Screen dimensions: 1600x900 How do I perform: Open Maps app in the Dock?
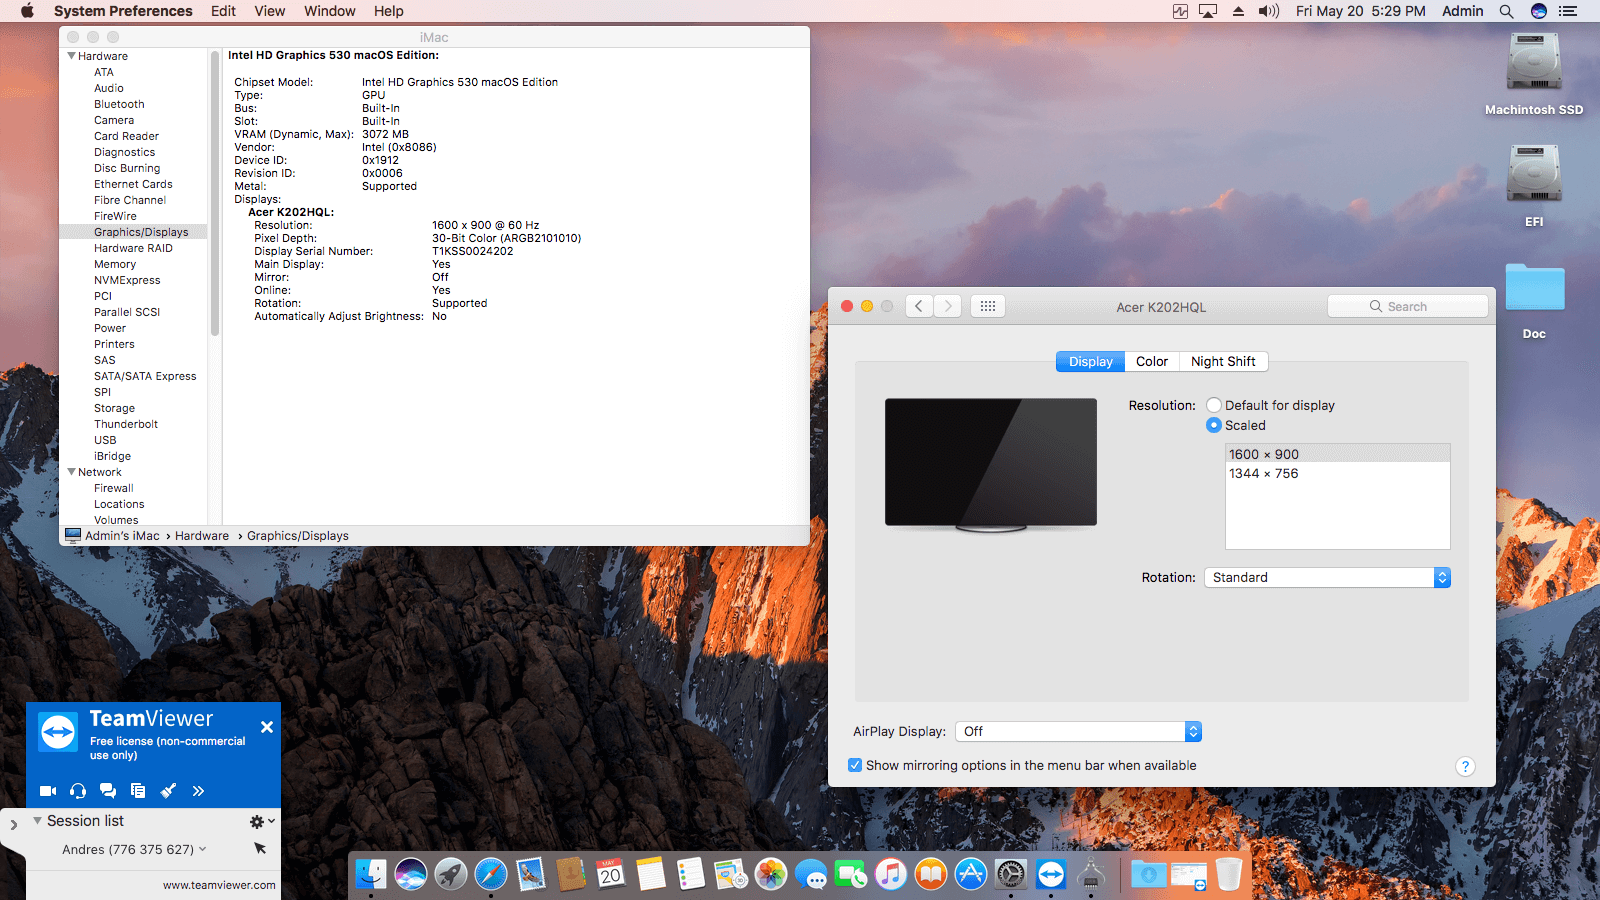point(731,875)
